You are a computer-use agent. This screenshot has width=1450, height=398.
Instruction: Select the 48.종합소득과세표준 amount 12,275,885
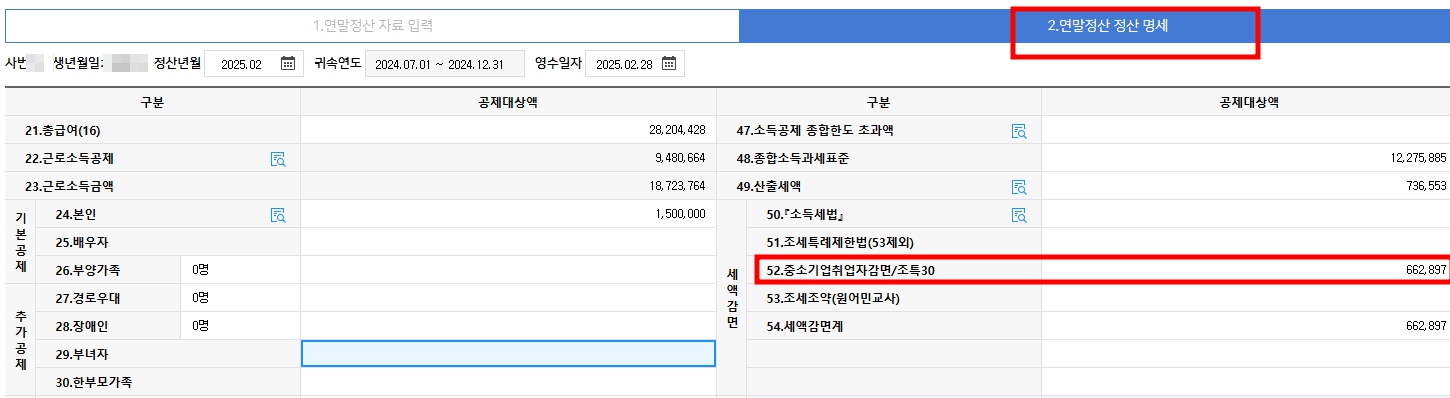coord(1417,159)
